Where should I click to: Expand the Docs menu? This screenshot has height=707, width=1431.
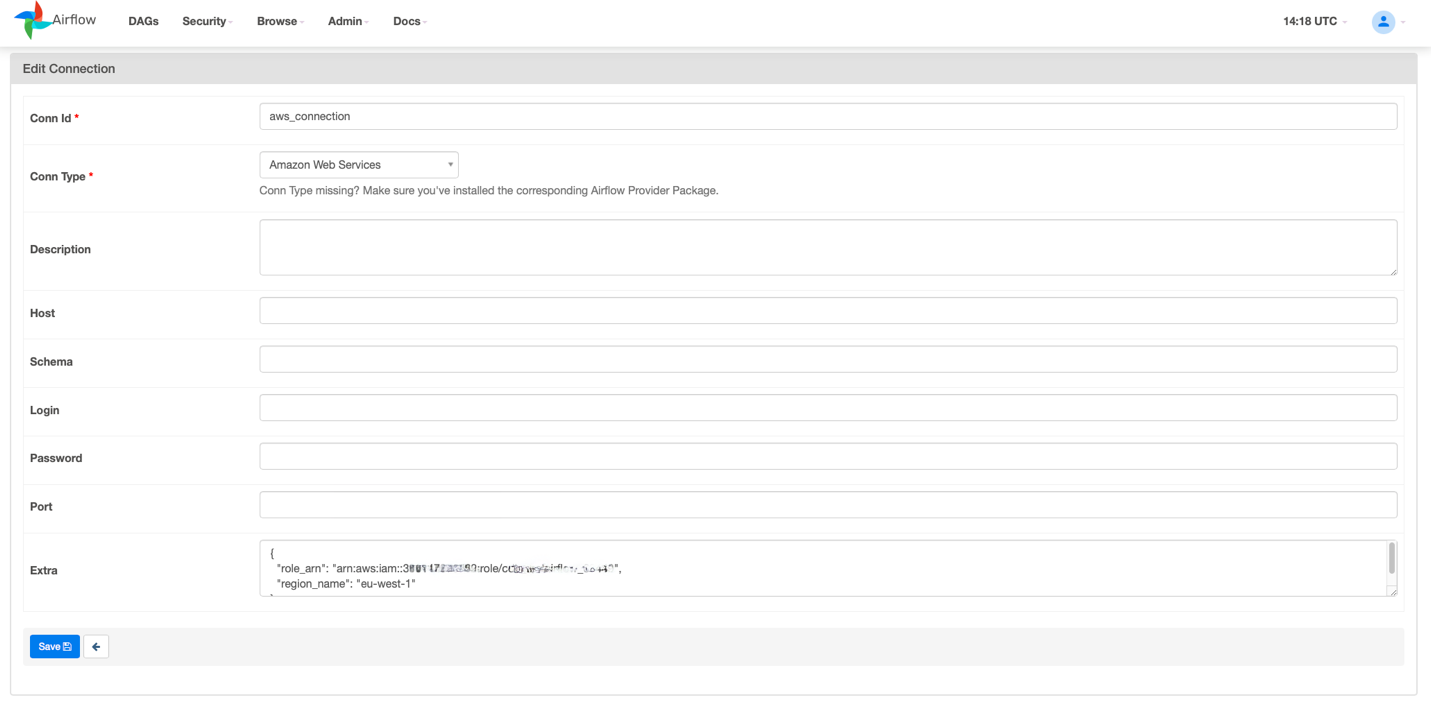409,21
